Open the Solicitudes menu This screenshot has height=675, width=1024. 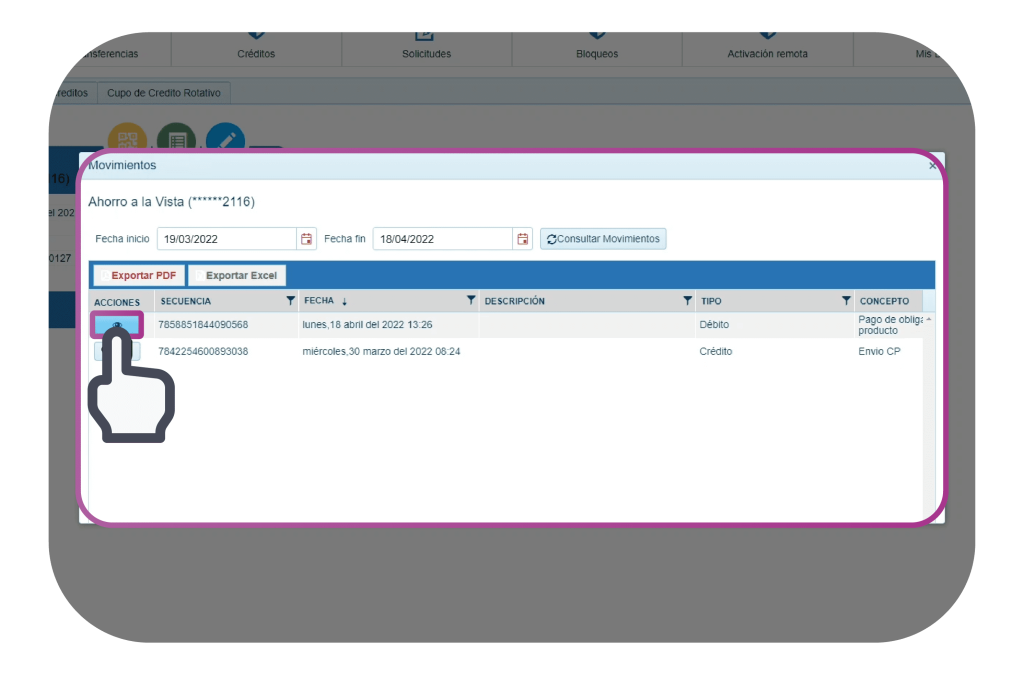426,53
